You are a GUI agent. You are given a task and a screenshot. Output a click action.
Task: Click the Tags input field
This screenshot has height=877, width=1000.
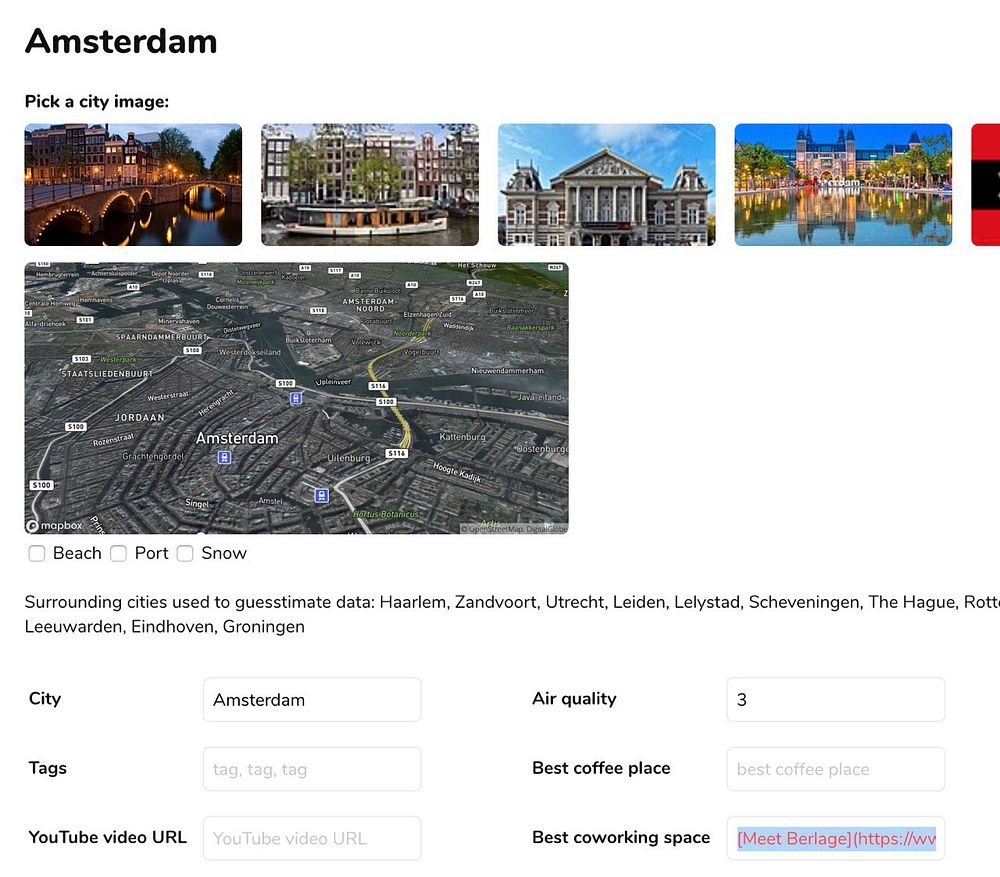(x=312, y=769)
